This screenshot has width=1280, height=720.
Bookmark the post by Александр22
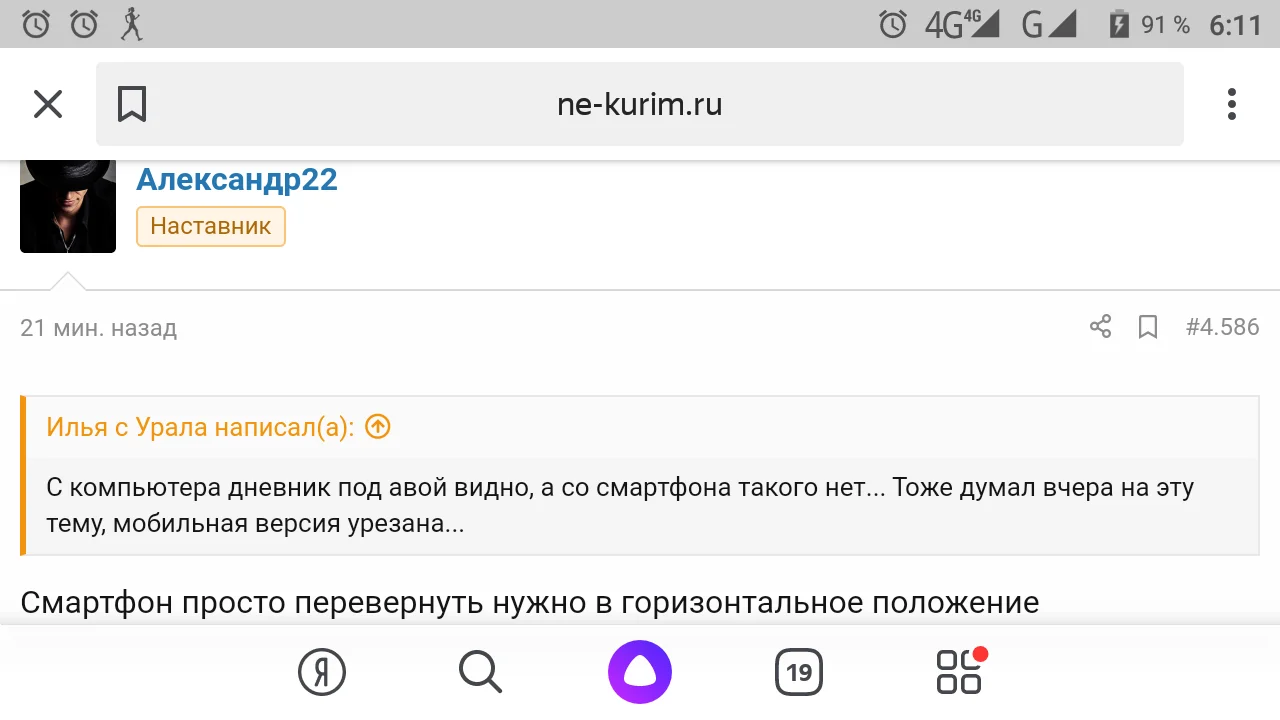tap(1147, 326)
